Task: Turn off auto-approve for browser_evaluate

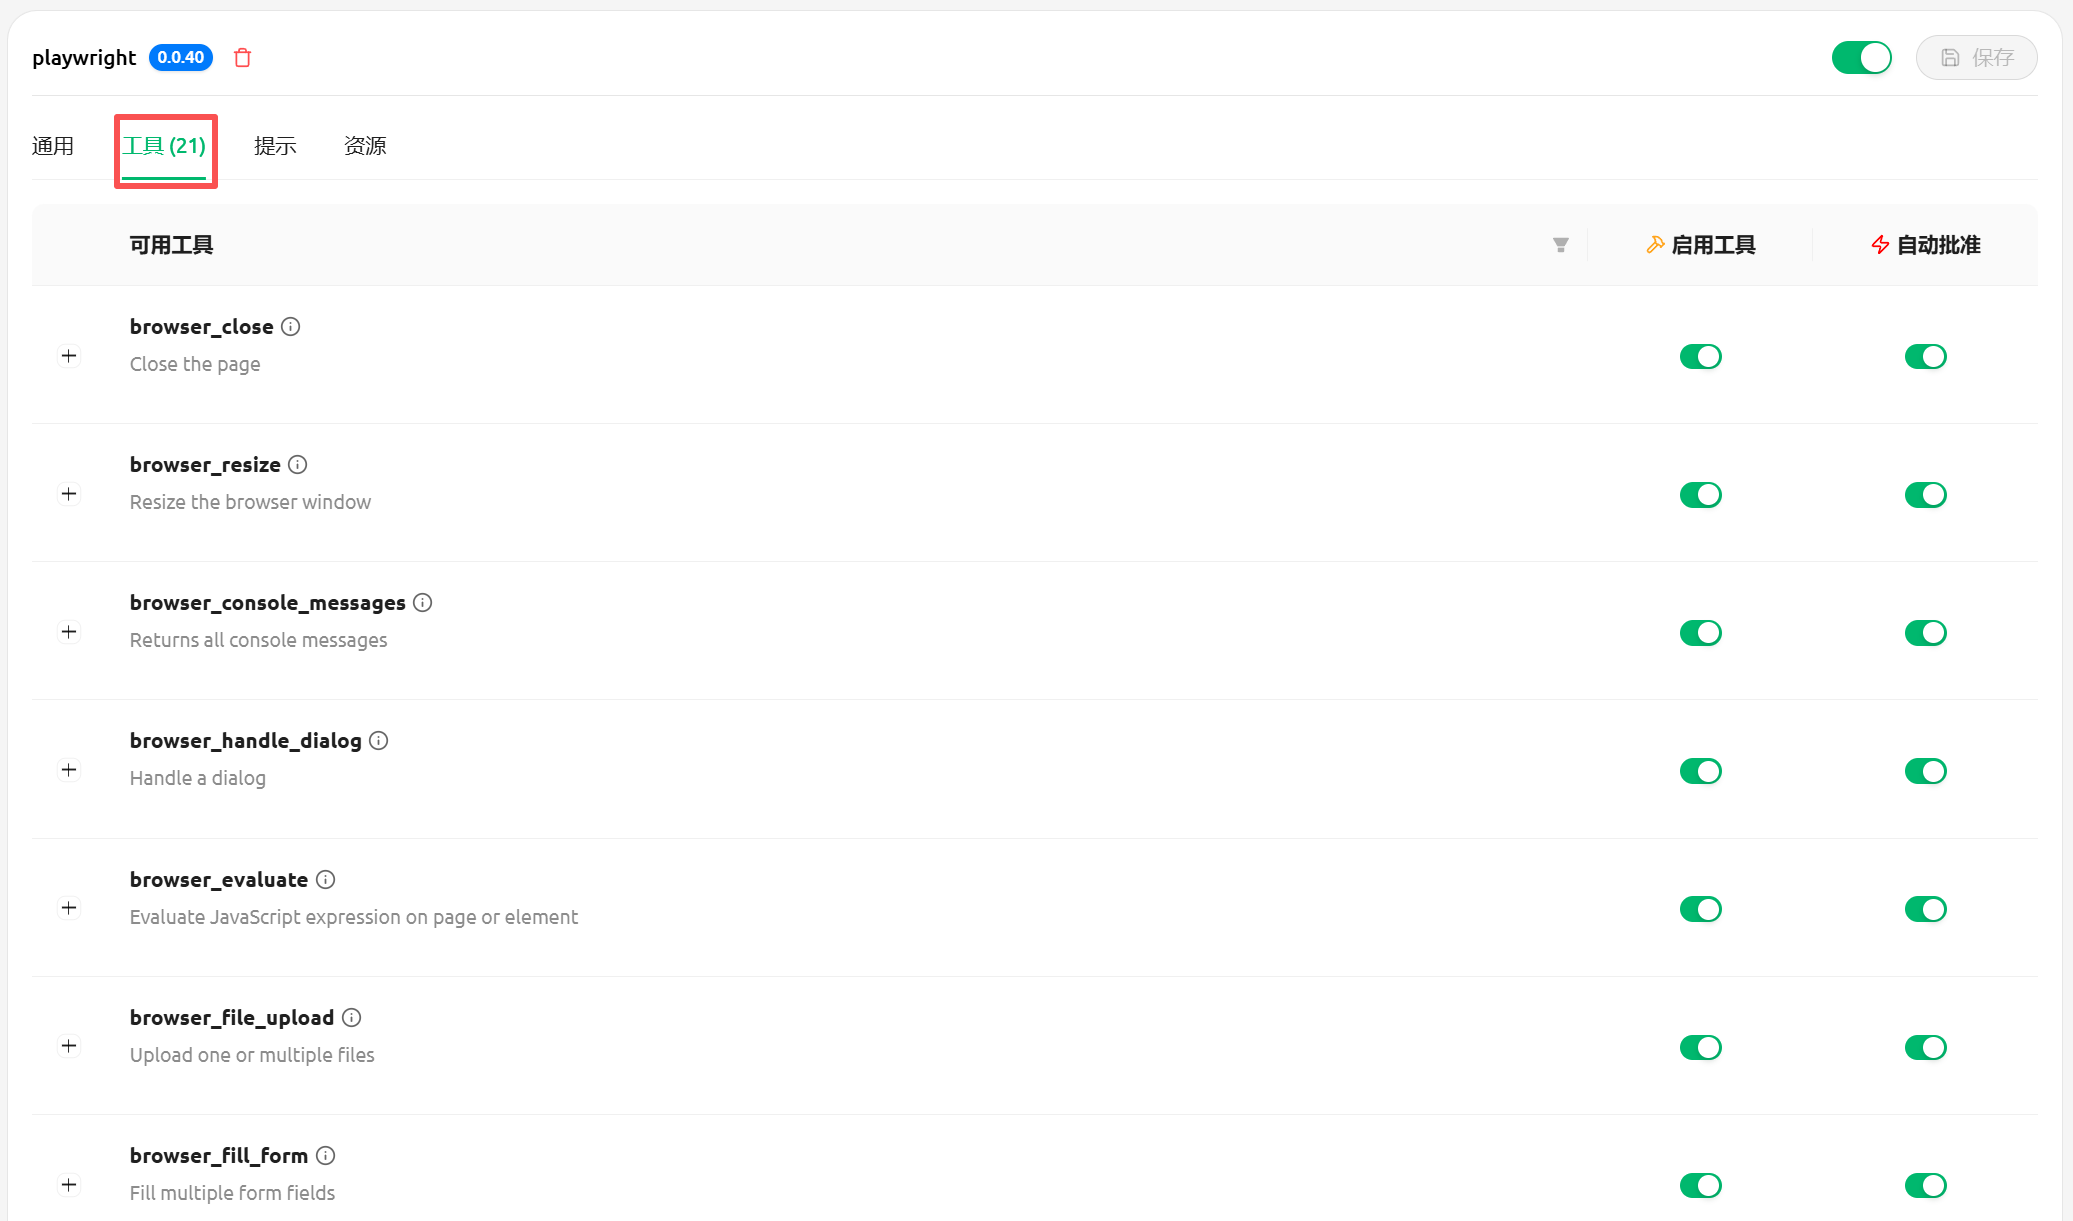Action: (x=1925, y=909)
